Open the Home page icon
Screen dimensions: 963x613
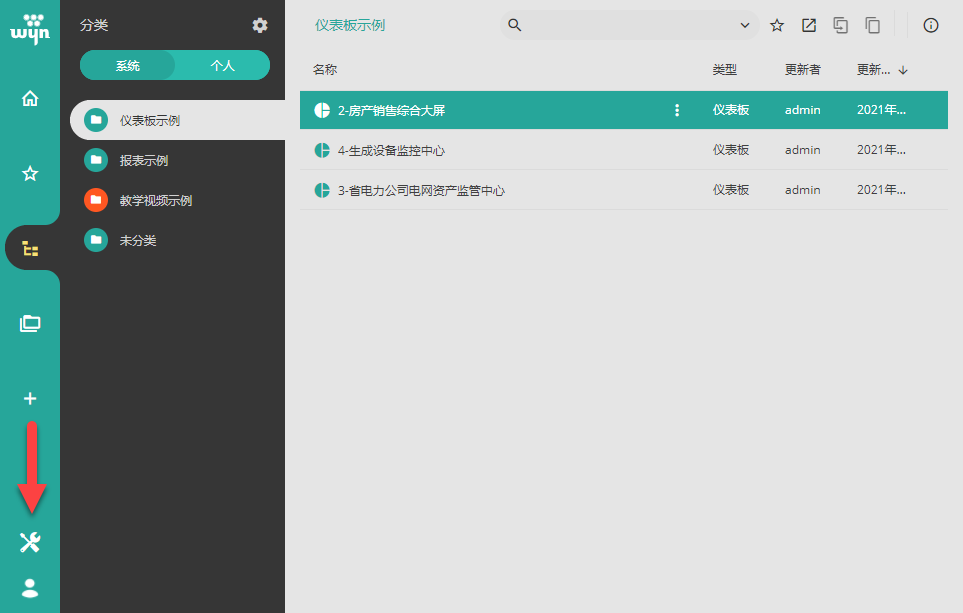30,98
